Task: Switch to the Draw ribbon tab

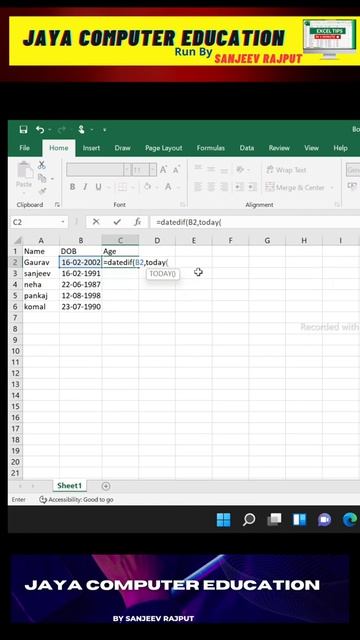Action: [x=122, y=148]
